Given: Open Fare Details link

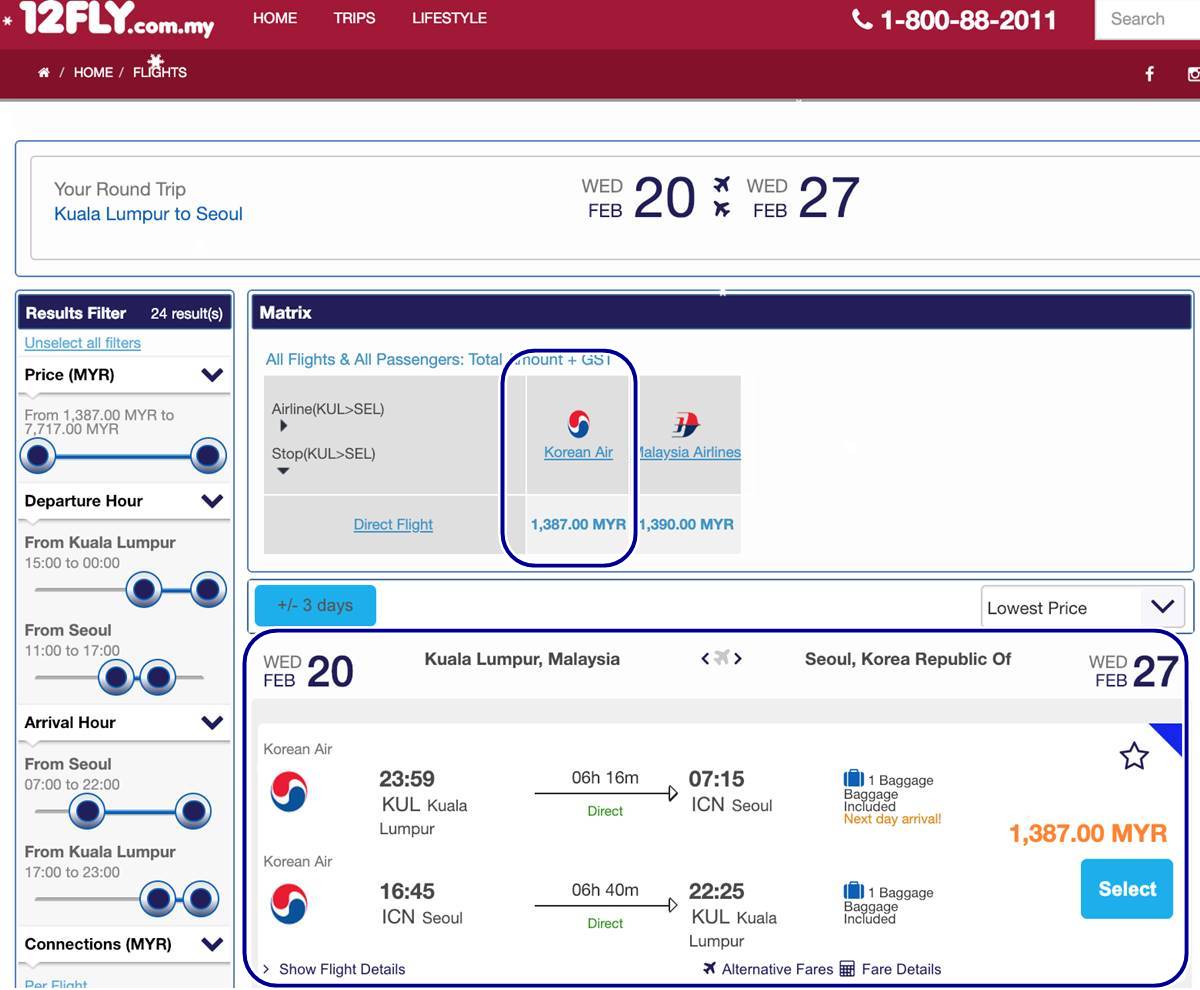Looking at the screenshot, I should click(901, 969).
